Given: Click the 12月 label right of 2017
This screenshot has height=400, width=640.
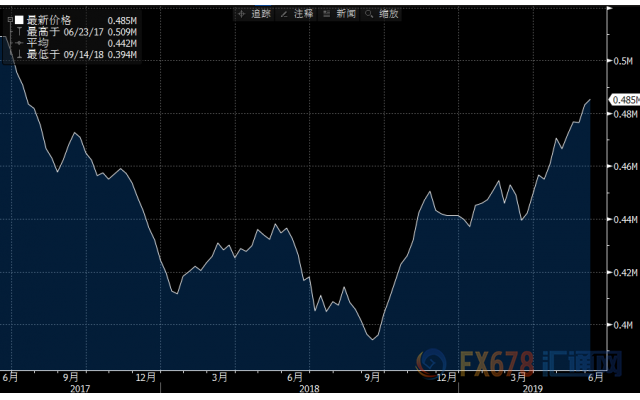Looking at the screenshot, I should tap(146, 377).
